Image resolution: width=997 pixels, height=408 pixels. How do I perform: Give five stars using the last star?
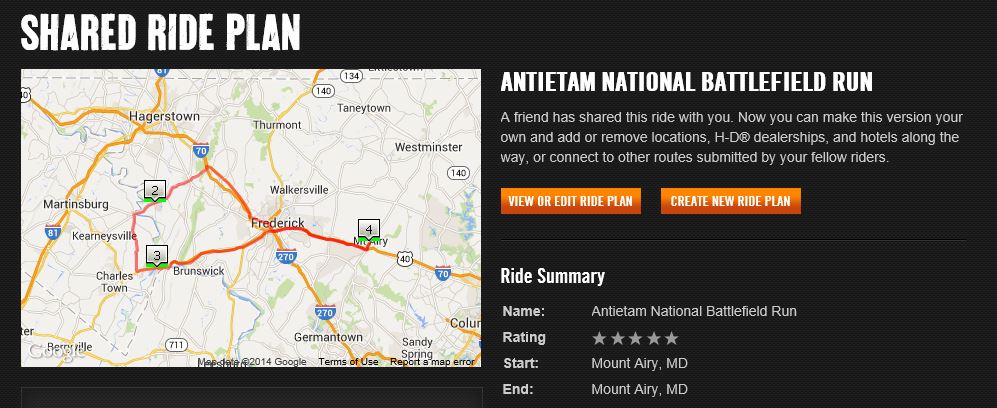coord(671,338)
